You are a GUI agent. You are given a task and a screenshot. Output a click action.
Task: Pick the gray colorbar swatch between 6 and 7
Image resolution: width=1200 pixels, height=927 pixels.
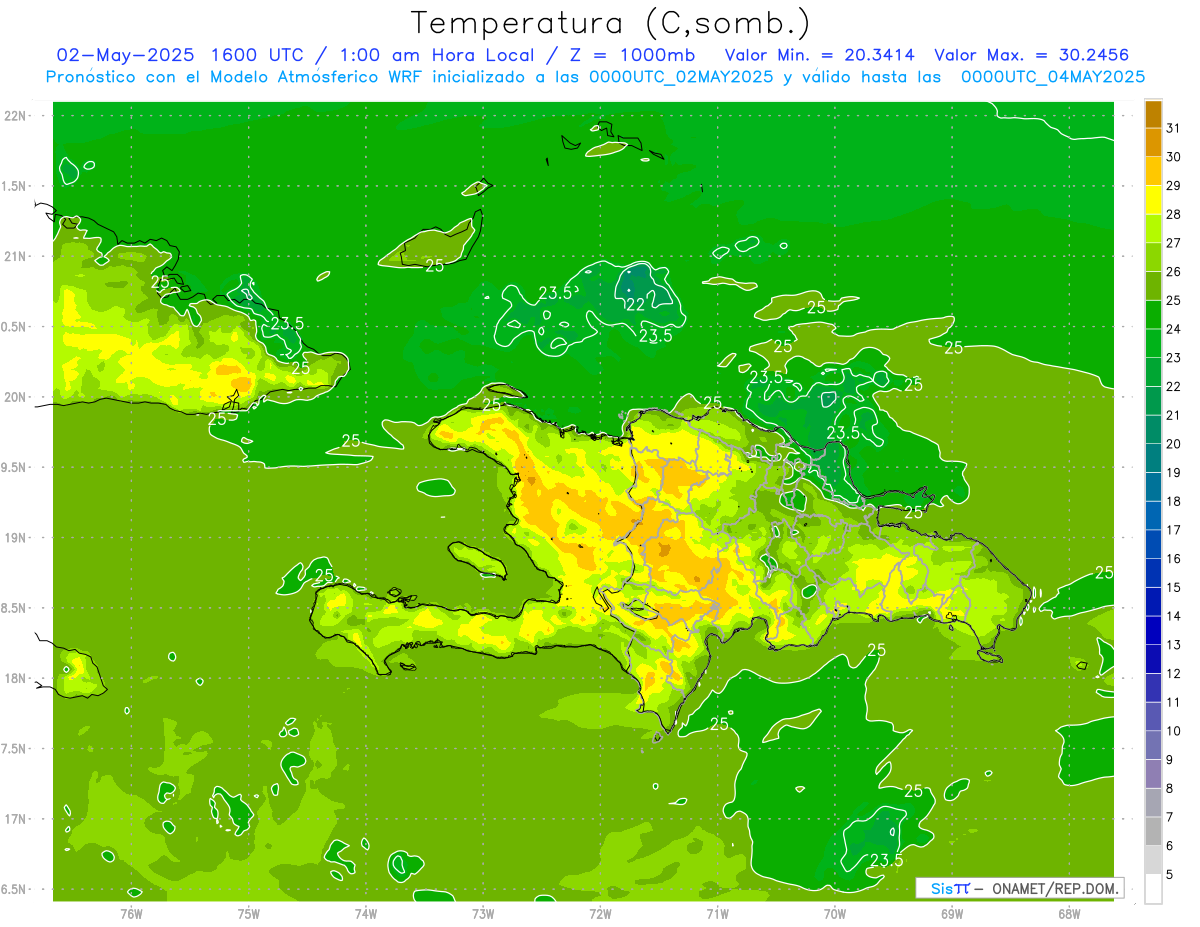tap(1153, 832)
